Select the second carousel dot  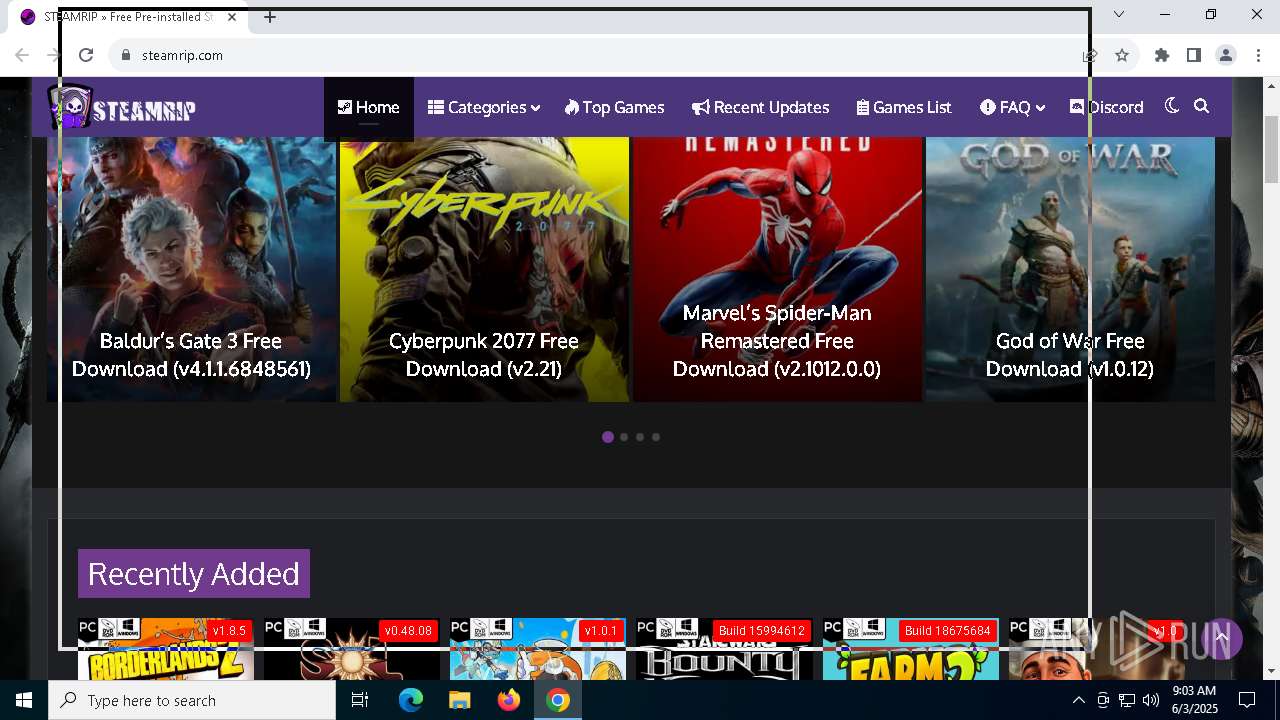point(624,437)
